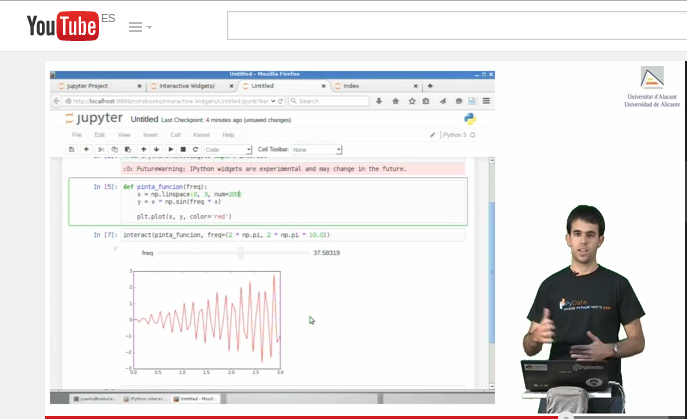Close the Jupyter Project tab
This screenshot has height=419, width=687.
click(139, 86)
